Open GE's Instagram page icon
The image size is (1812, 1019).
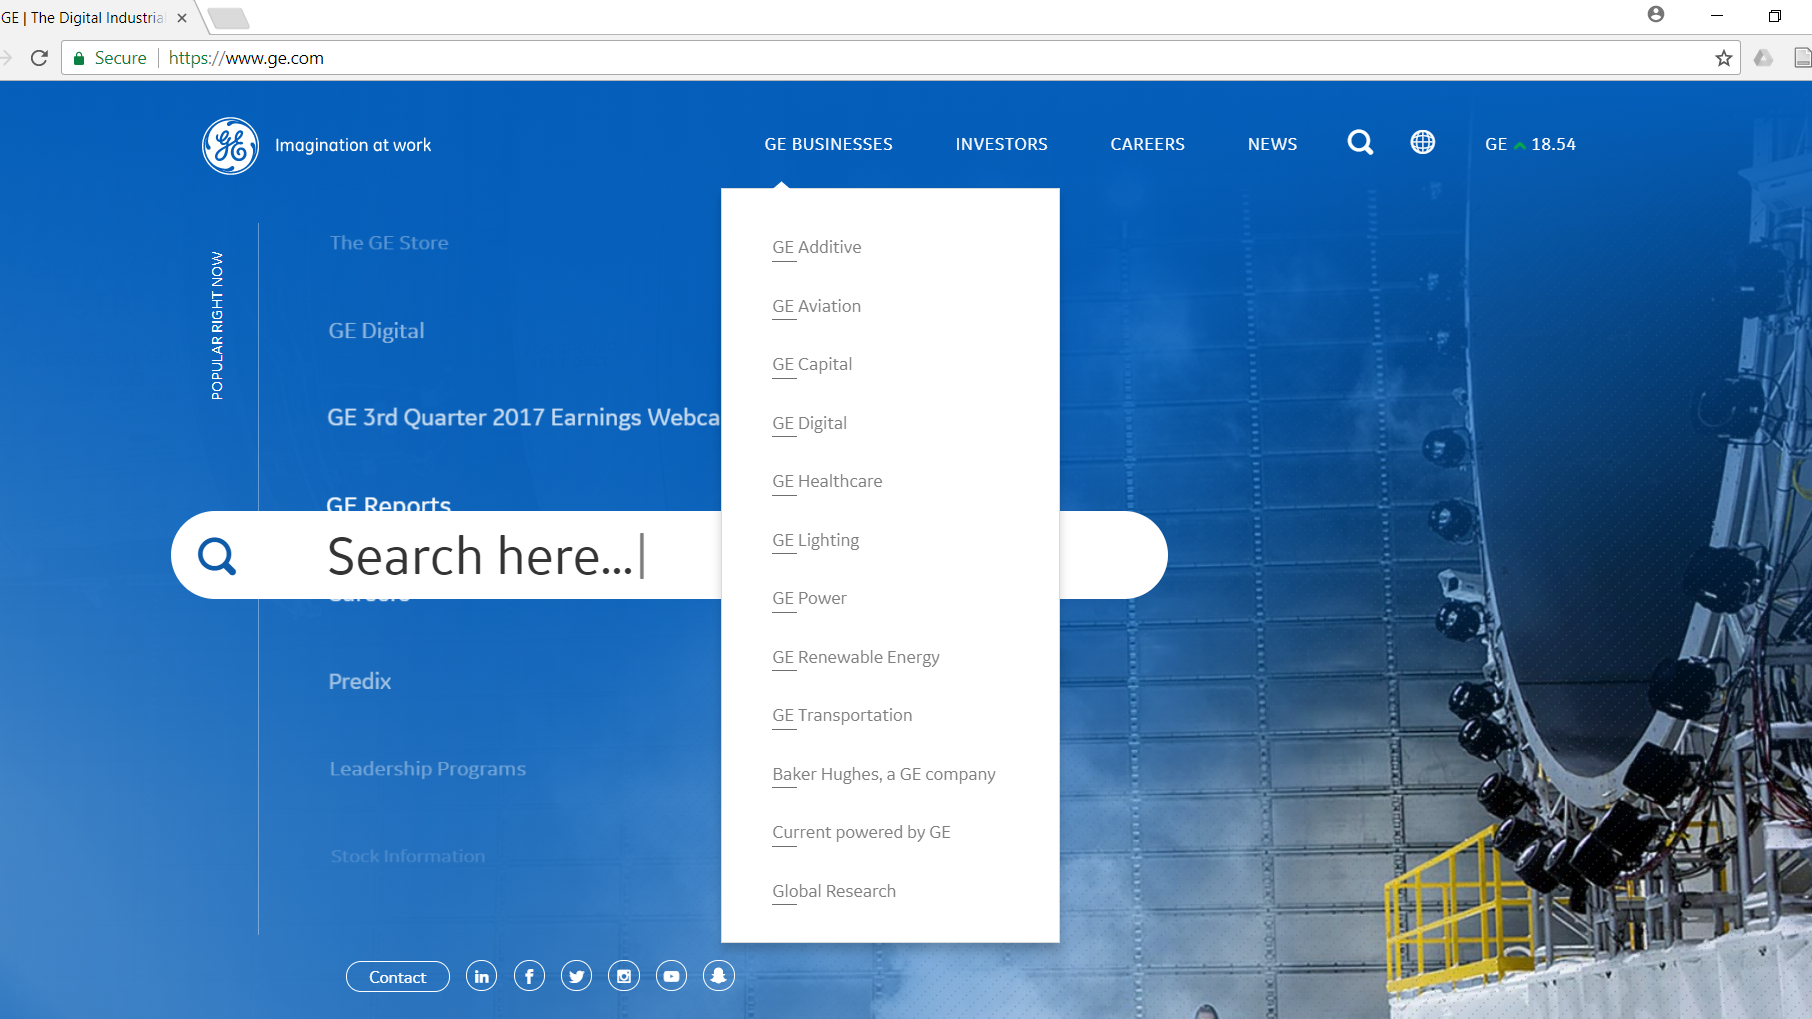pyautogui.click(x=624, y=976)
